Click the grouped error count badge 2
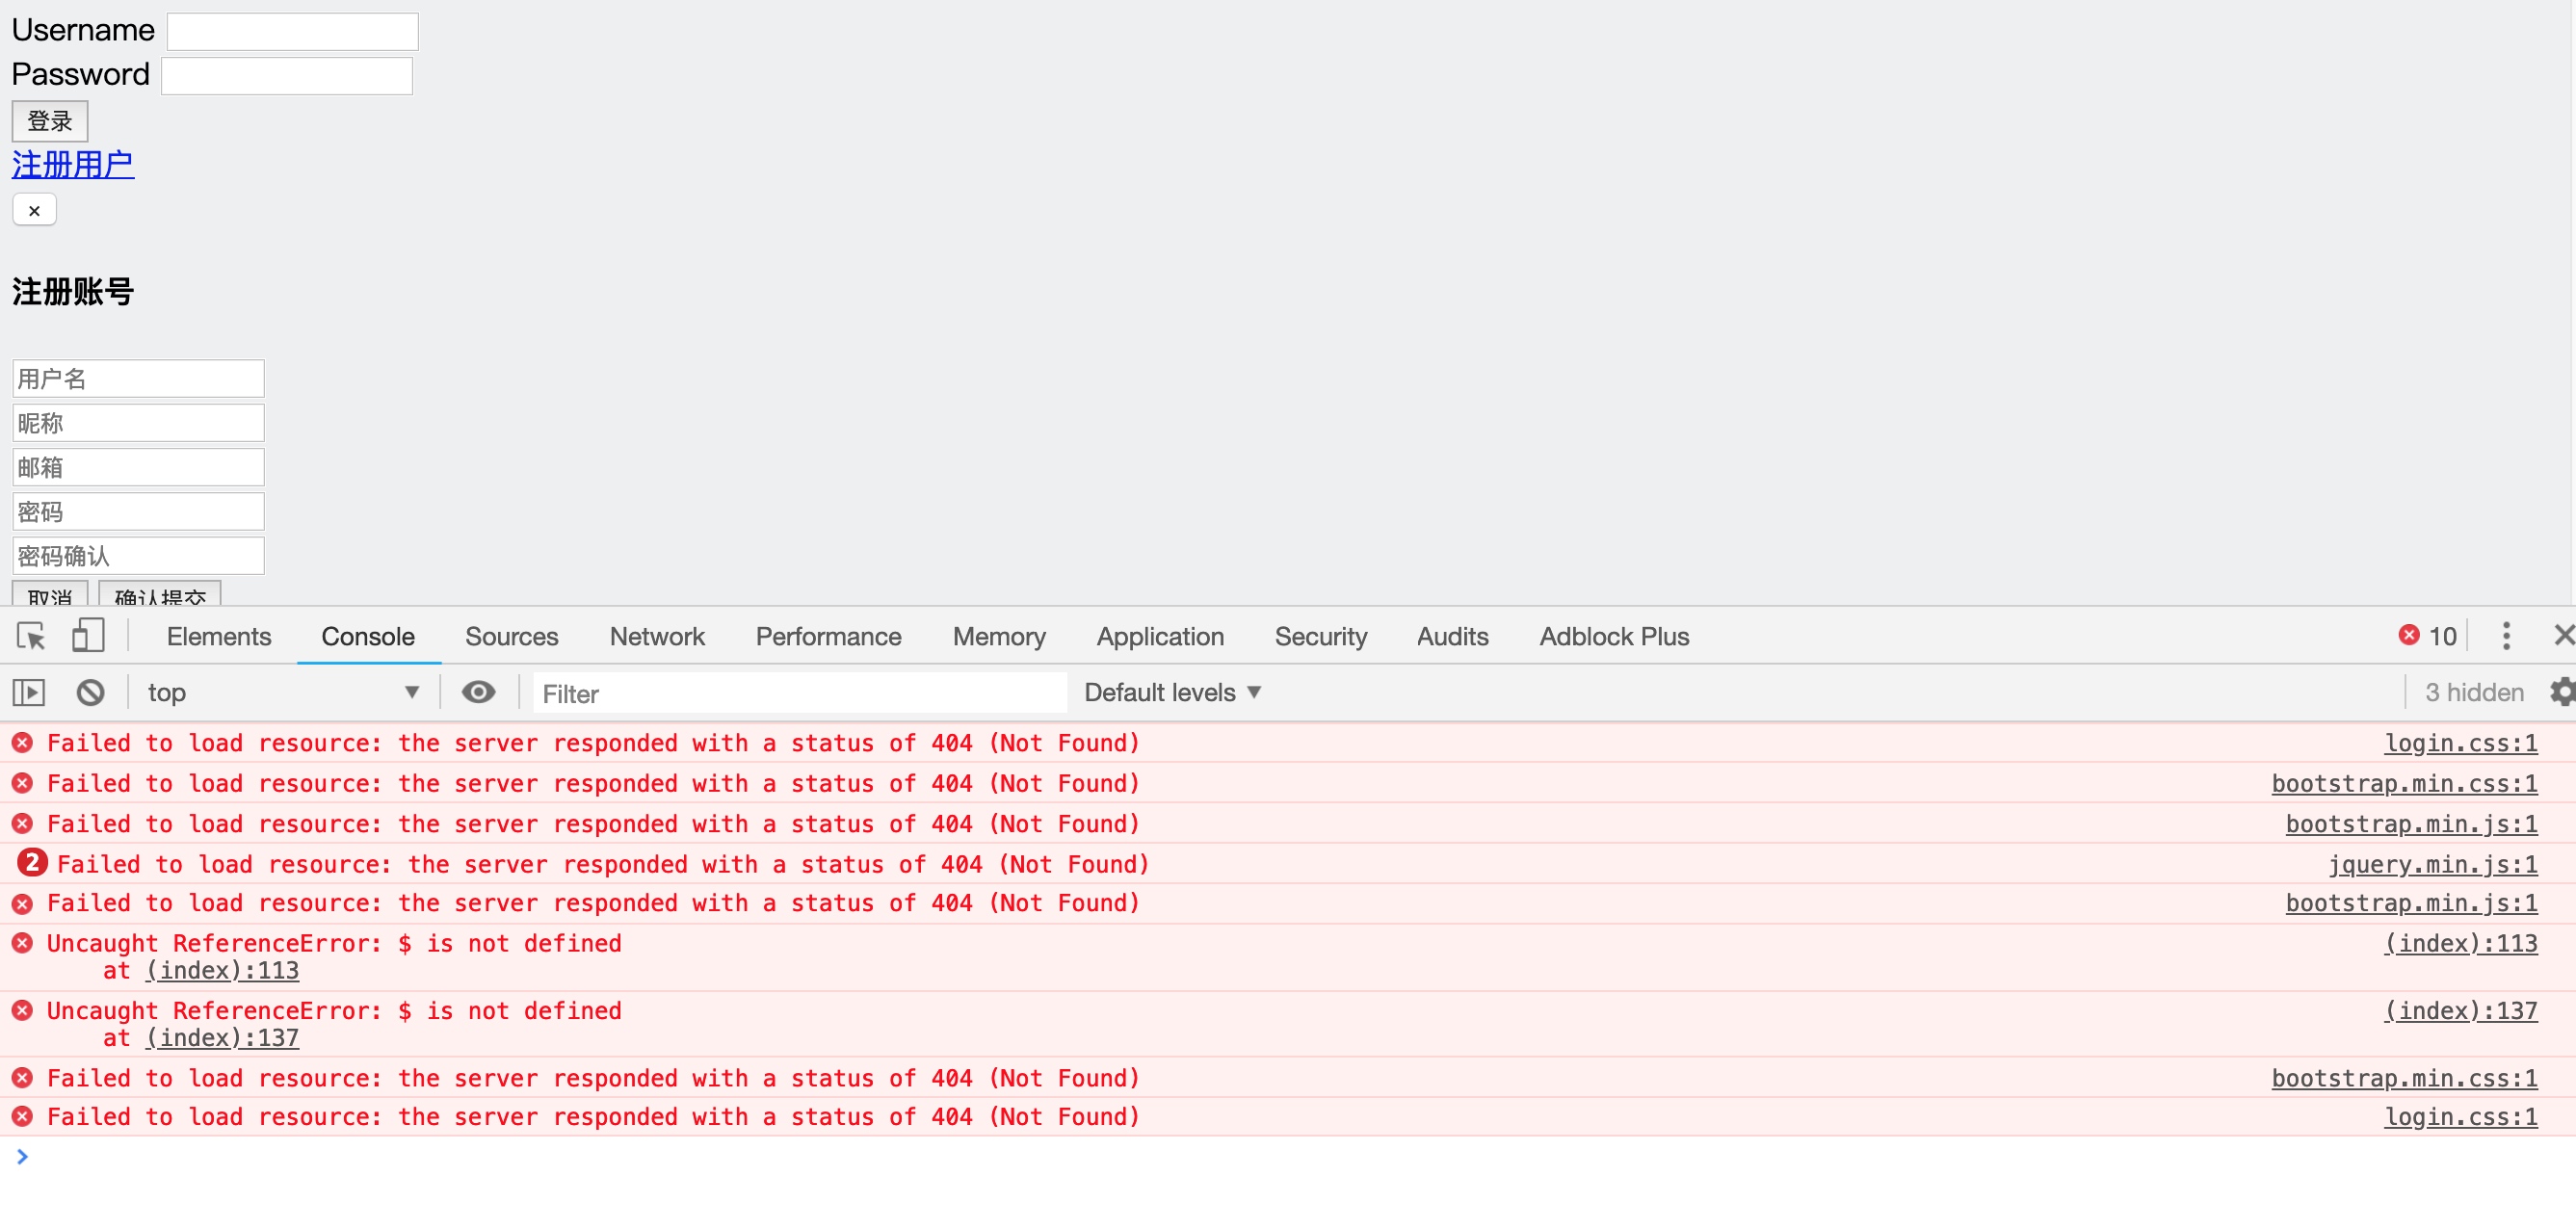Image resolution: width=2576 pixels, height=1229 pixels. [32, 863]
